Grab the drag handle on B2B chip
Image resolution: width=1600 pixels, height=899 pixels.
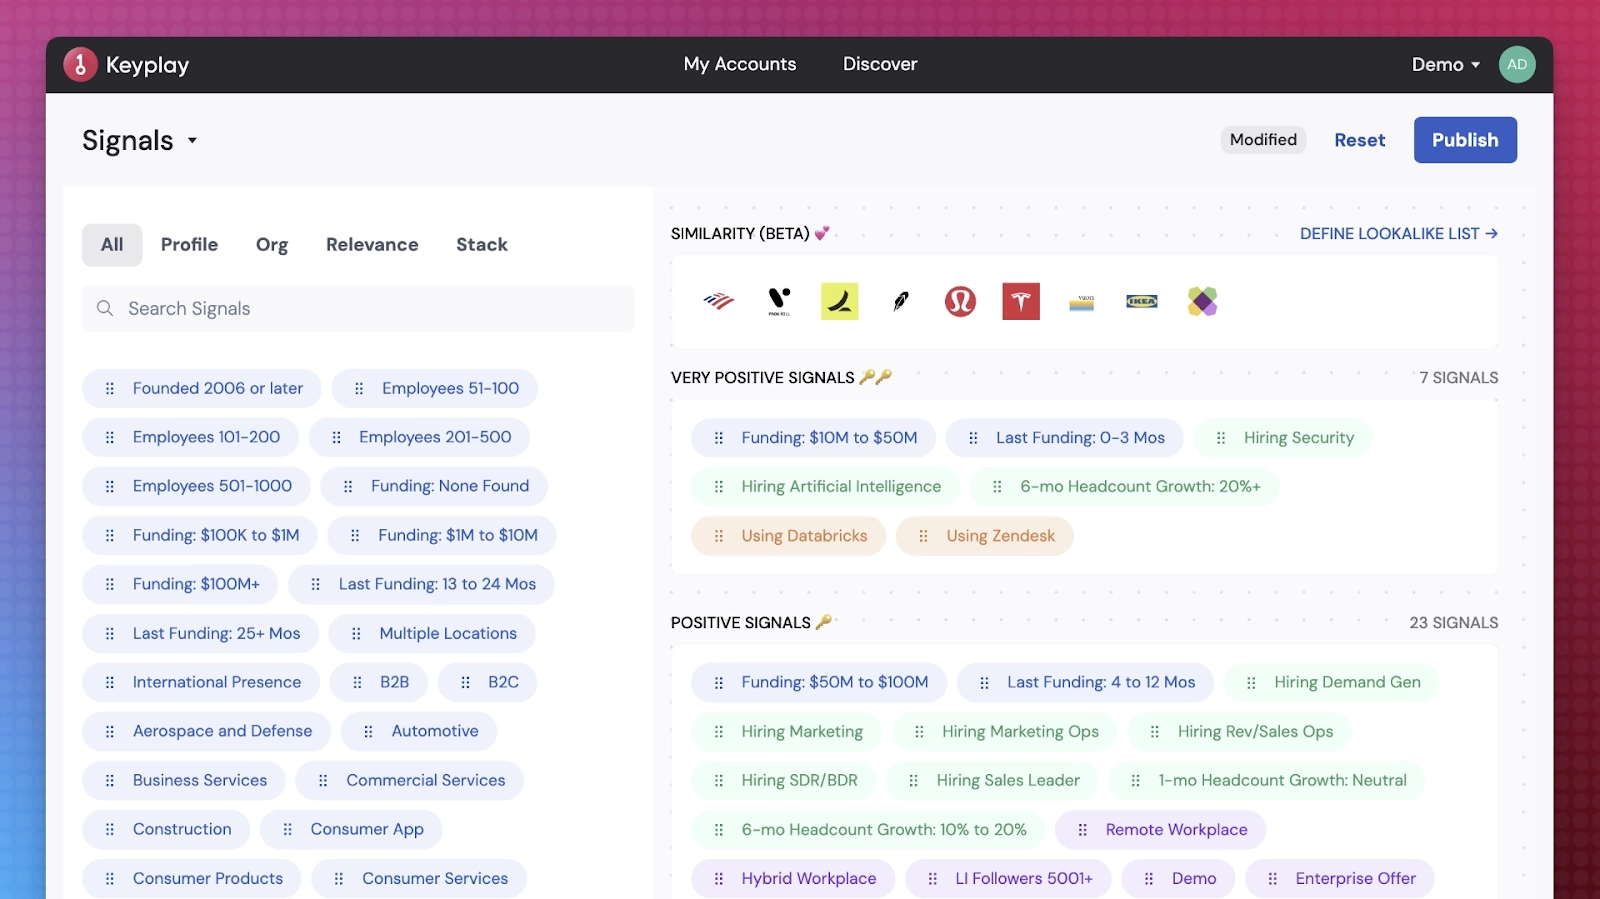(x=358, y=682)
